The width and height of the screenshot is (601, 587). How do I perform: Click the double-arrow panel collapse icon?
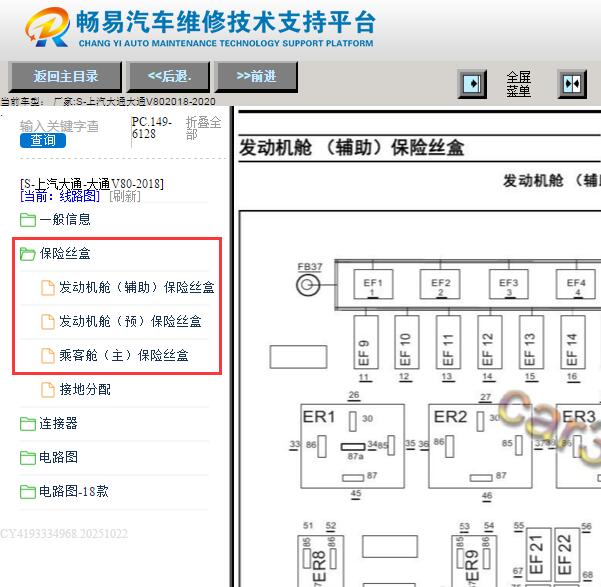tap(572, 84)
